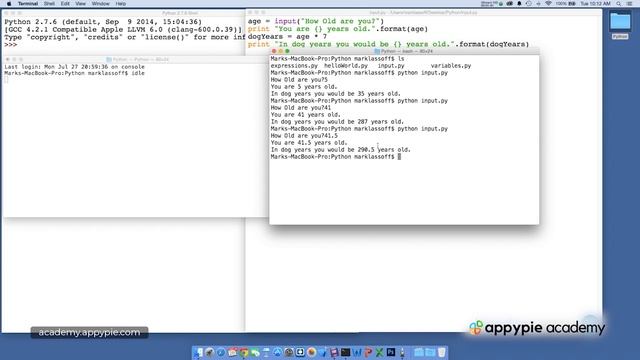Click the battery status indicator
The width and height of the screenshot is (640, 360).
[x=565, y=4]
